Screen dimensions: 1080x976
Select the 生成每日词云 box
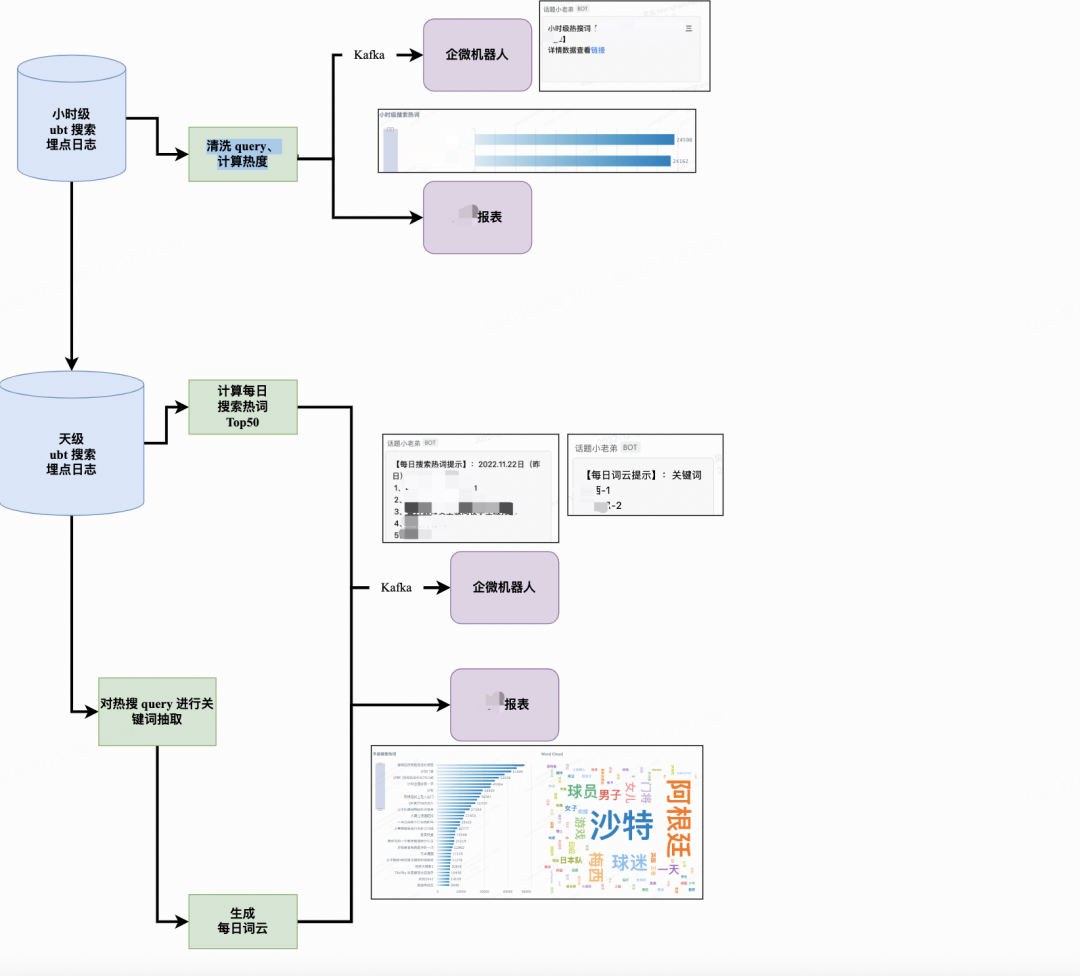tap(243, 922)
